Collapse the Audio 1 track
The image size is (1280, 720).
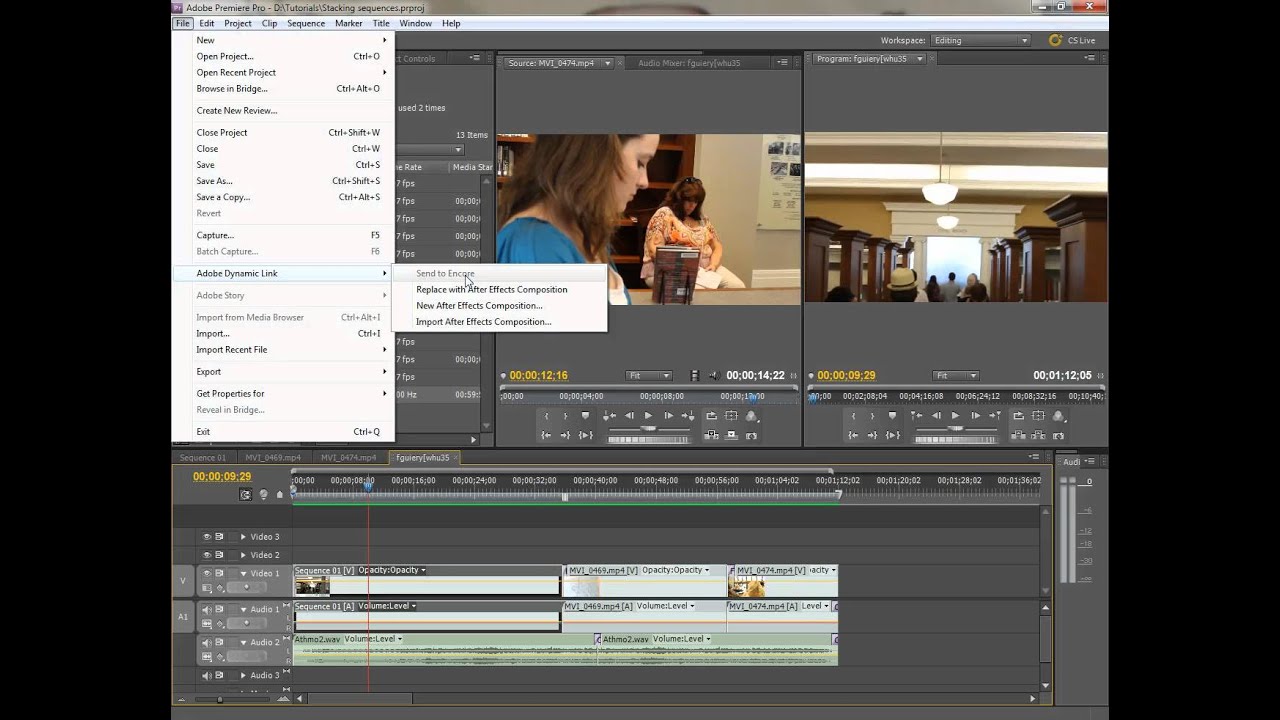243,610
